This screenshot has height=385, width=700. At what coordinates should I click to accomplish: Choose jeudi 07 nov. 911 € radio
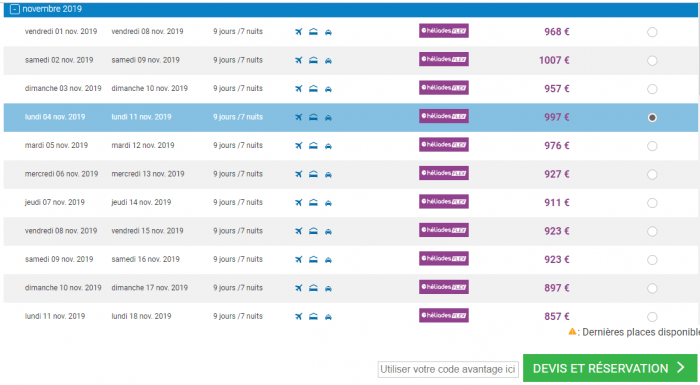[x=652, y=203]
